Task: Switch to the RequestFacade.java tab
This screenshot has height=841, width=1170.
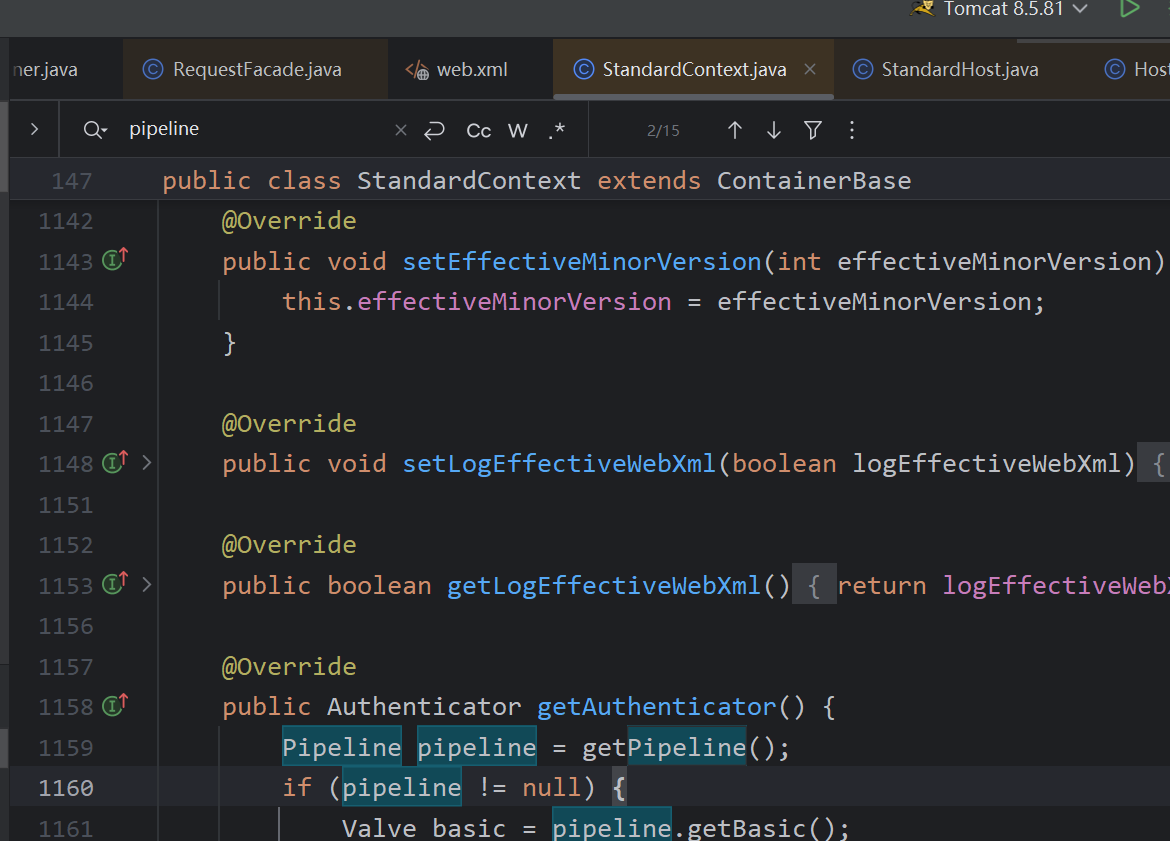Action: point(256,69)
